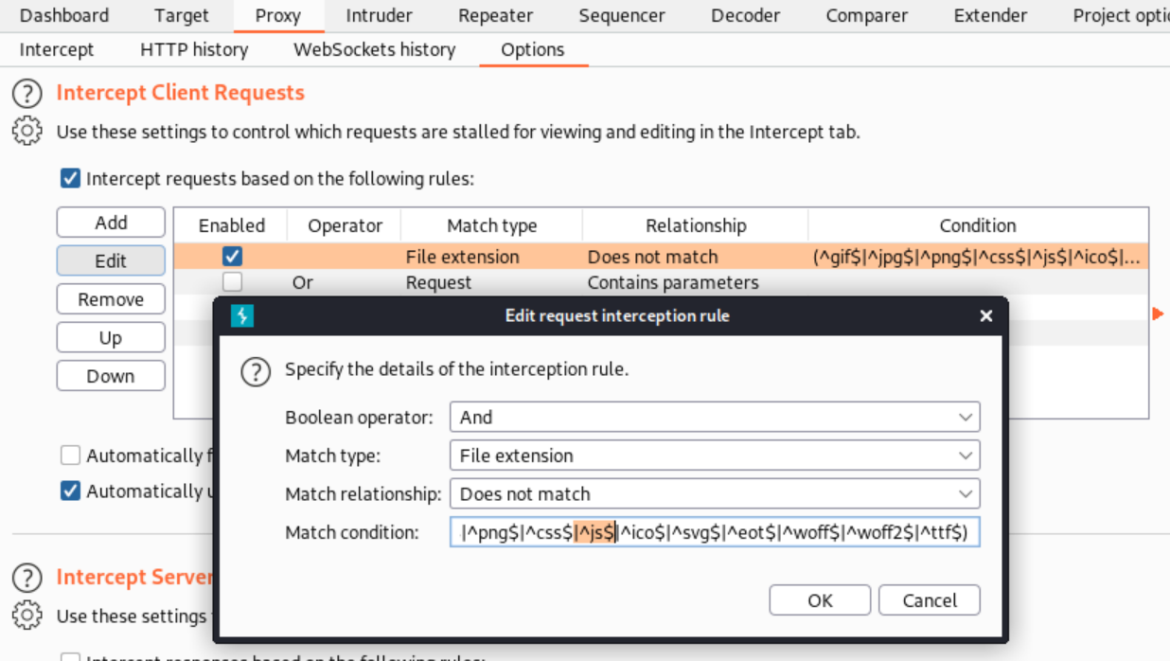Click the 'Intercept Client Requests' heading
The image size is (1170, 661).
coord(181,93)
